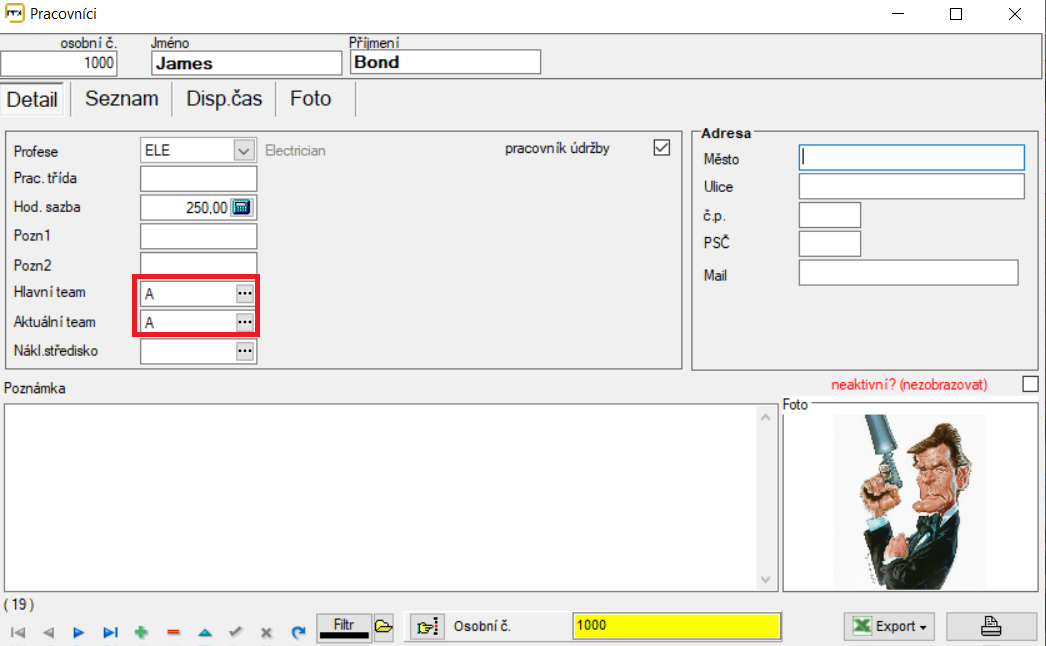The height and width of the screenshot is (646, 1046).
Task: Maximize the Pracovníci window
Action: pos(956,14)
